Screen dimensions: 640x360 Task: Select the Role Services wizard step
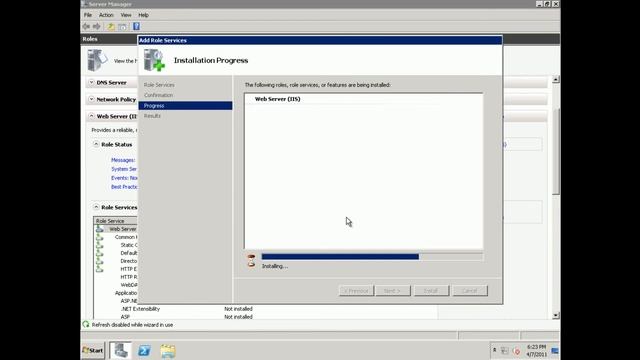[159, 85]
